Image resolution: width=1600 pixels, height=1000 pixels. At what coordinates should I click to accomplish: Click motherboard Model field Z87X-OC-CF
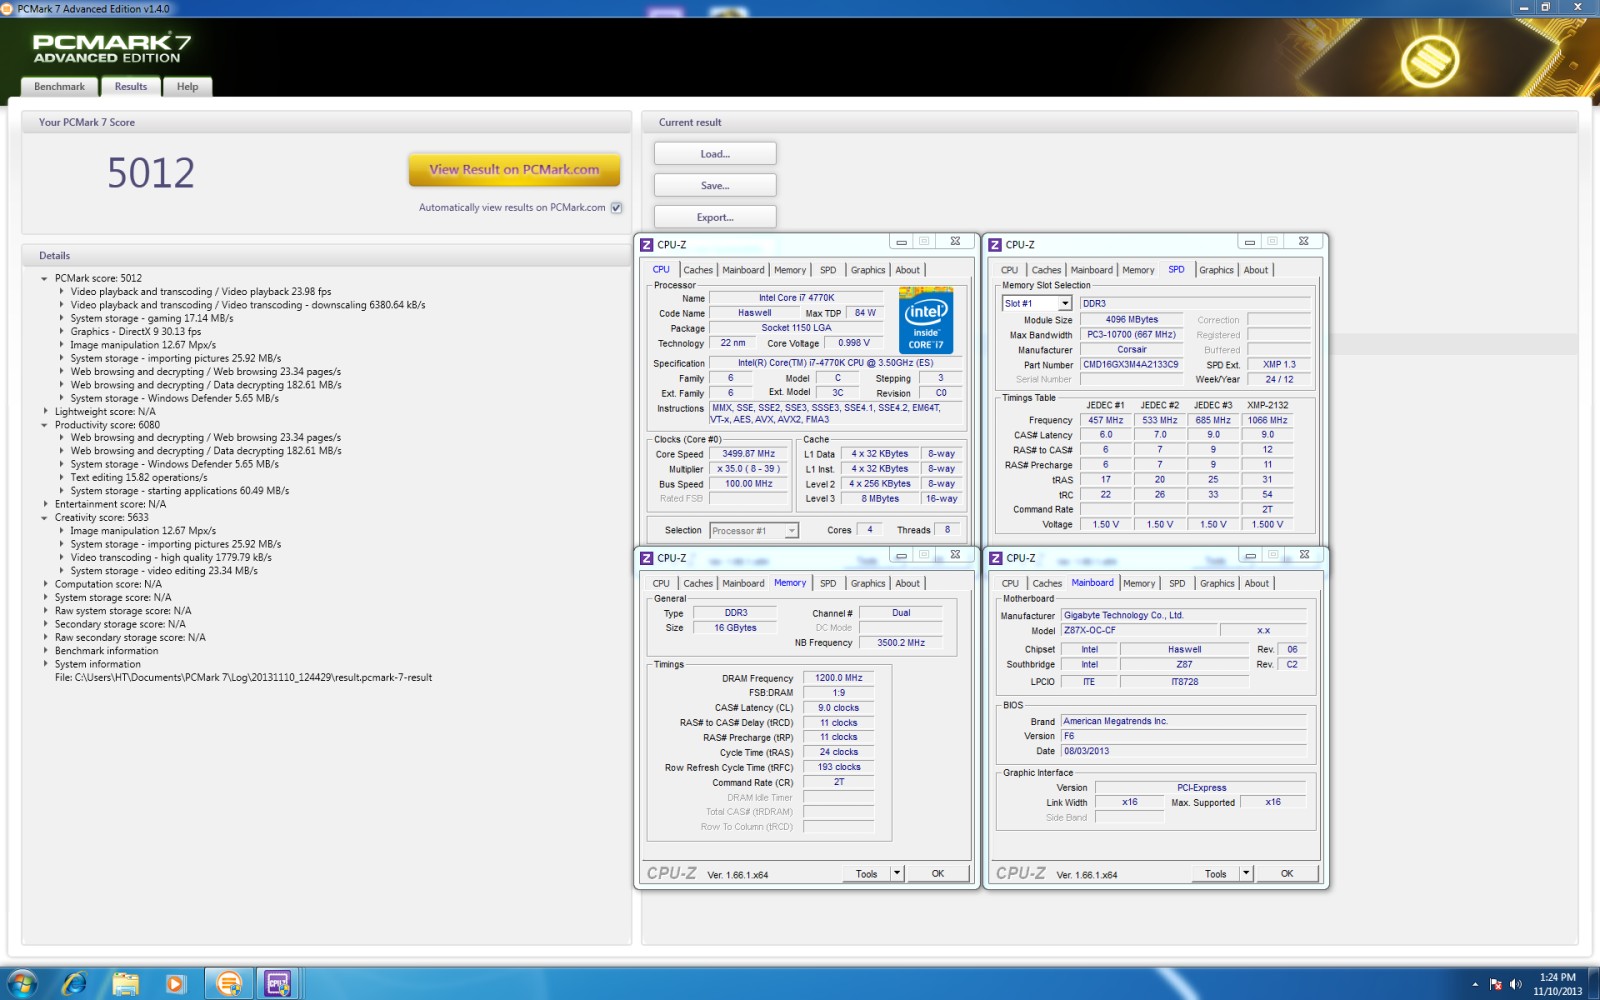coord(1138,631)
